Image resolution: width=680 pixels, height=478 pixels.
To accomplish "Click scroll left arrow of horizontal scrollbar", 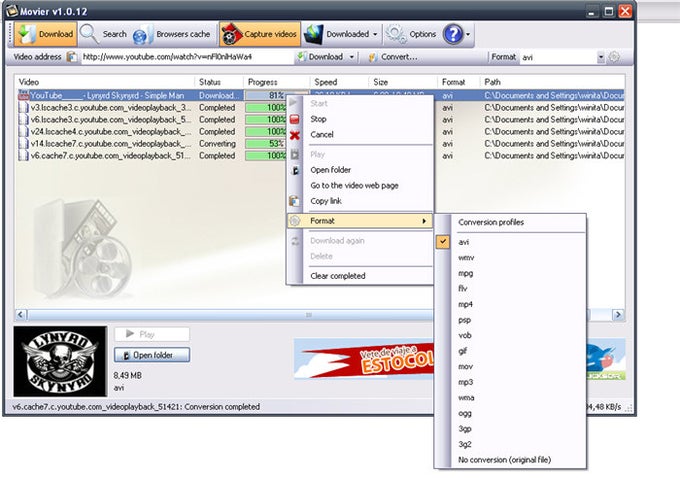I will point(20,315).
